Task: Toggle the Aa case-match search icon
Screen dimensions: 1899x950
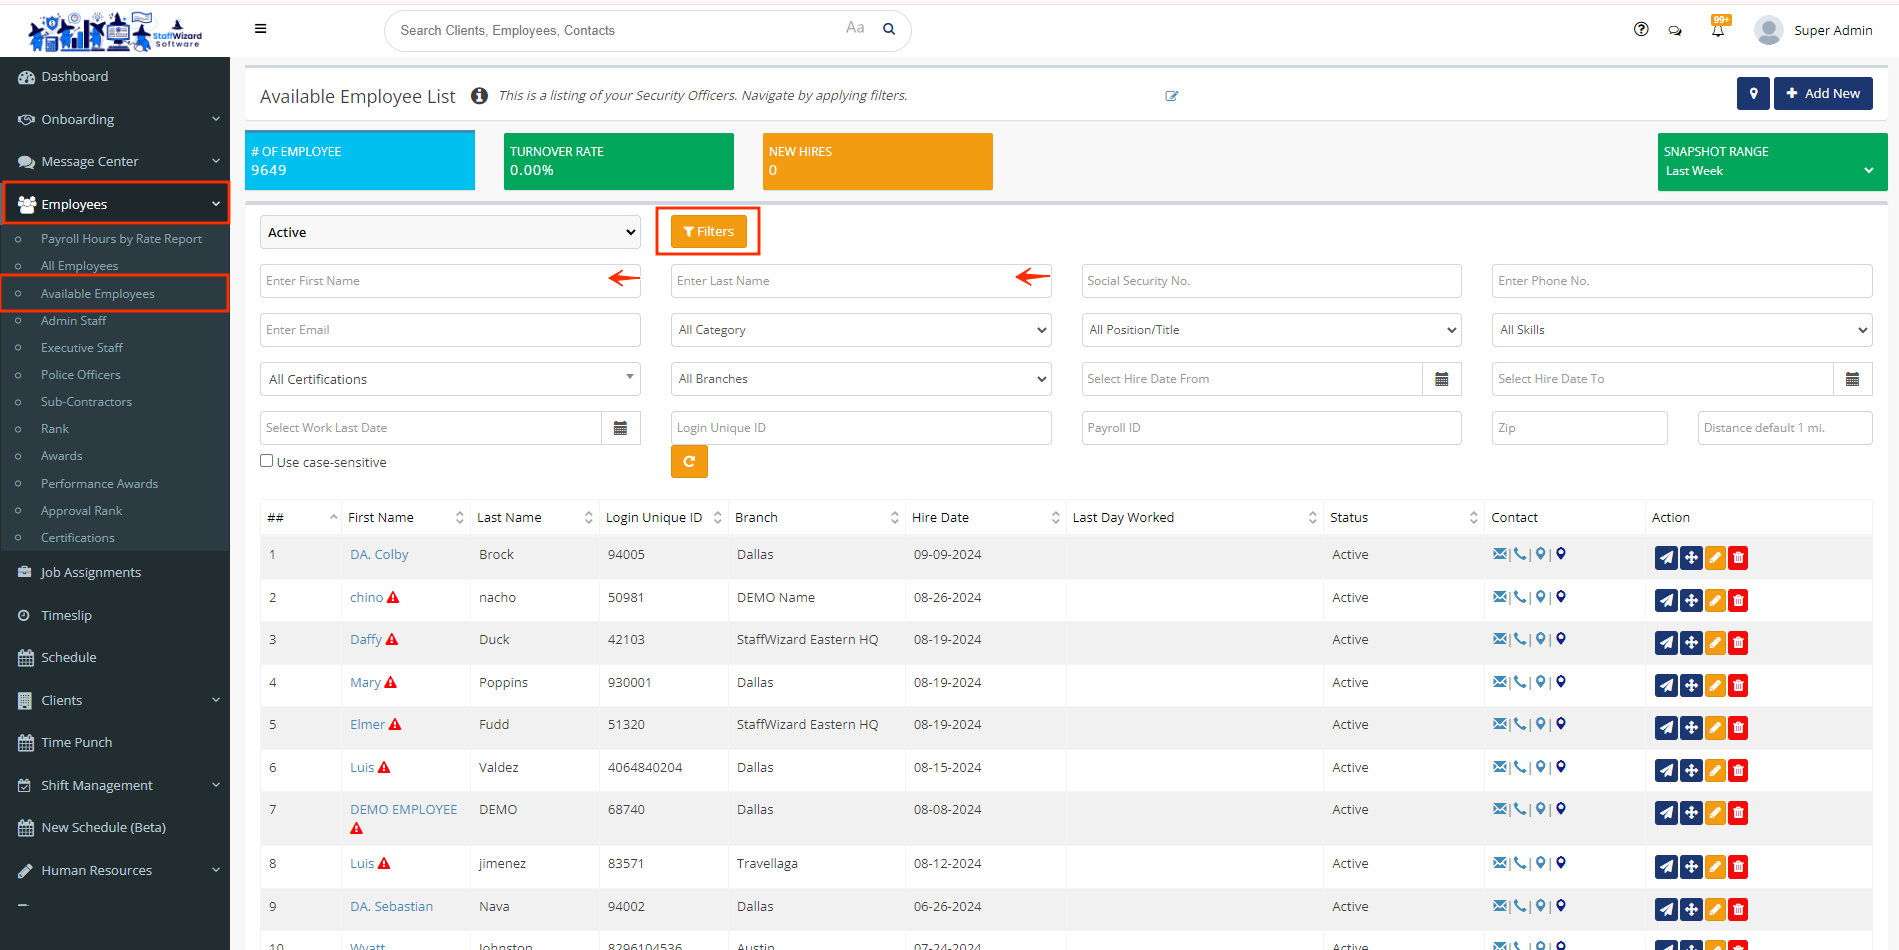Action: tap(855, 28)
